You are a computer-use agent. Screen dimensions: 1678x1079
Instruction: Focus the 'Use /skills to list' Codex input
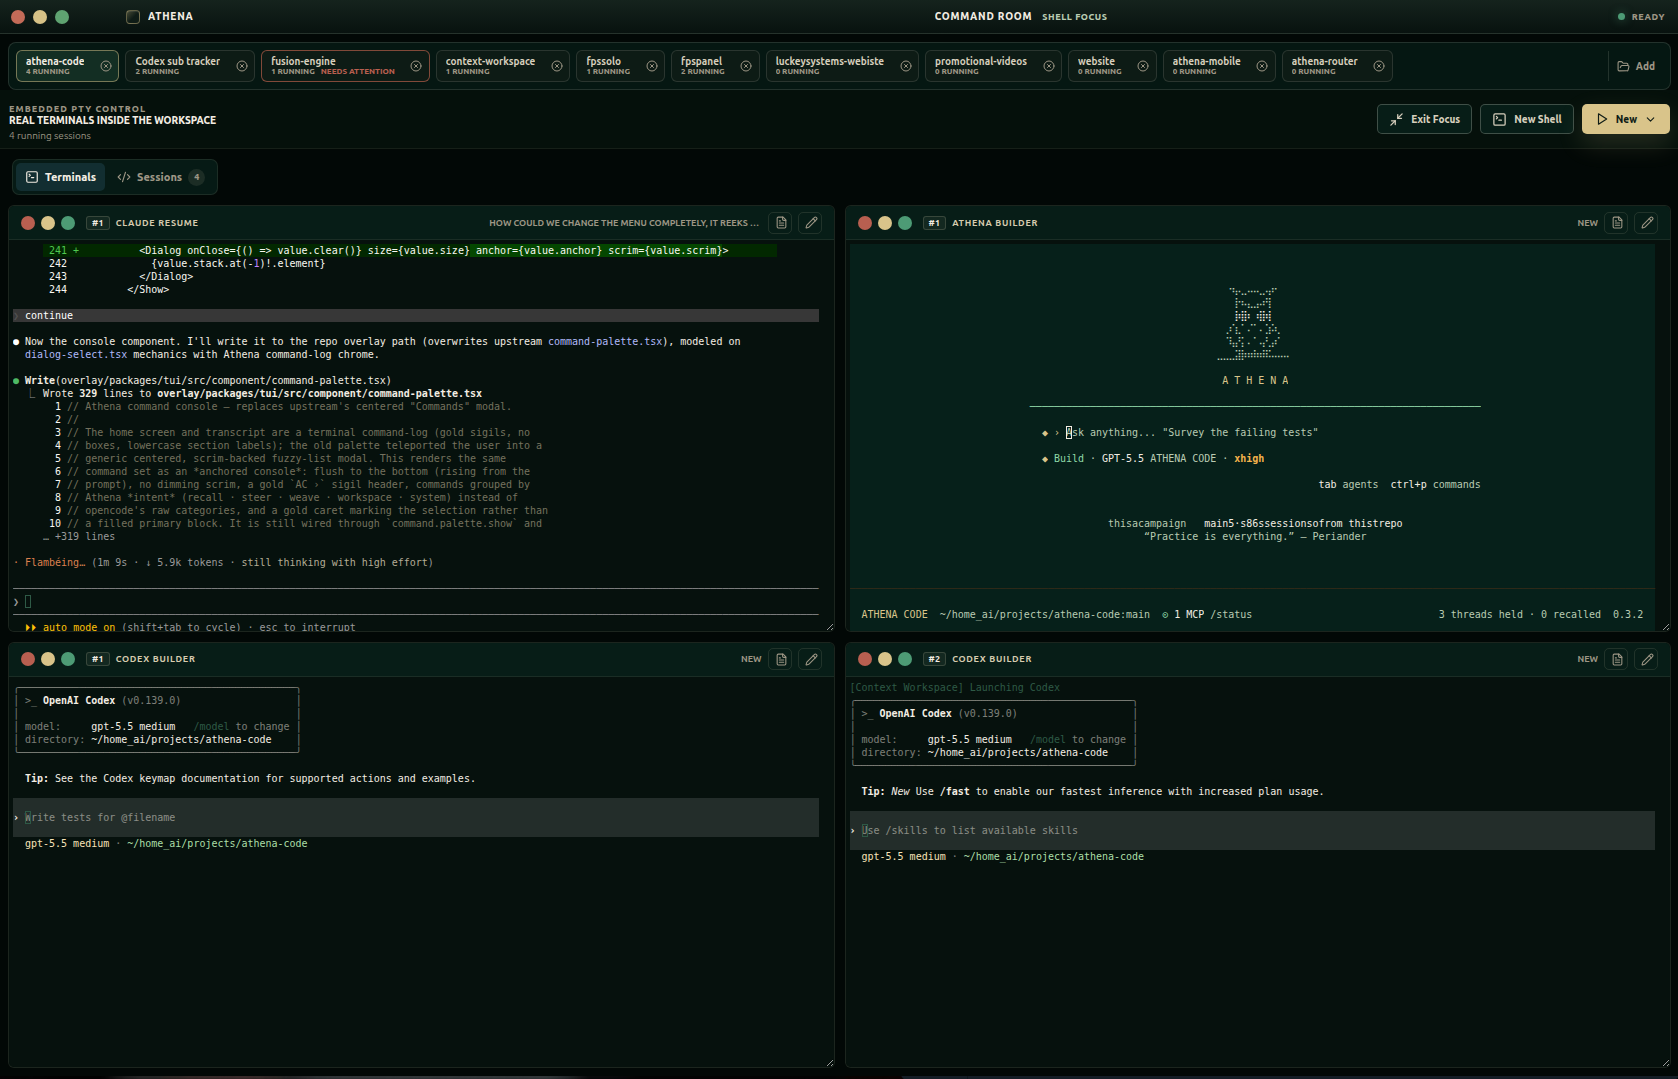pos(1252,830)
